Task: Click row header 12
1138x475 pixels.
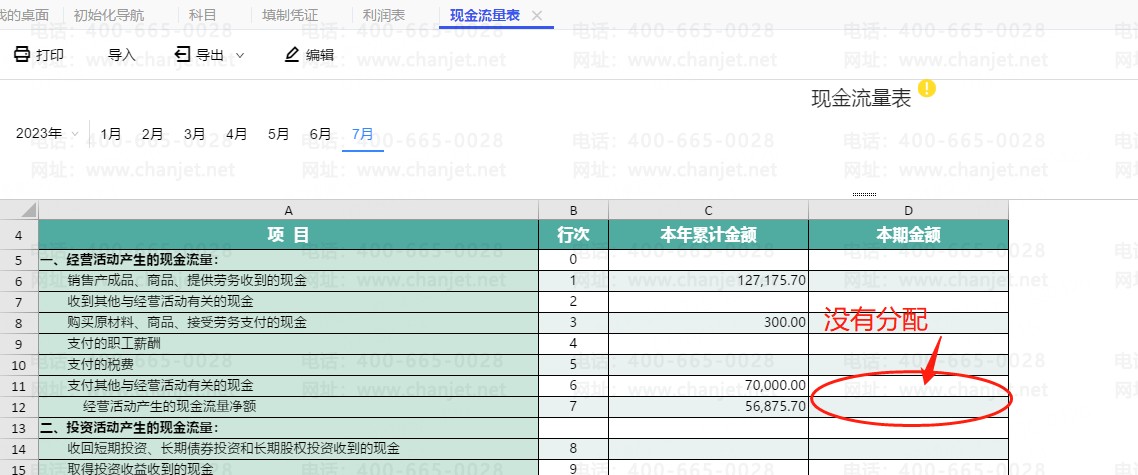Action: click(x=19, y=406)
